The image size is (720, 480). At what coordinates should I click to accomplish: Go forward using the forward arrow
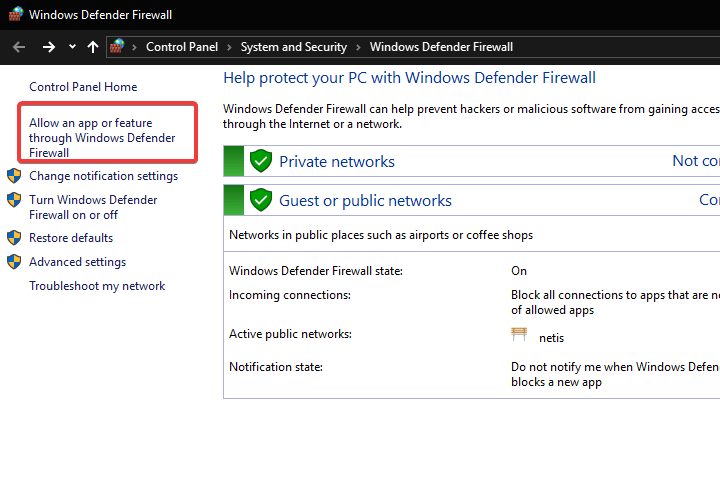[49, 47]
